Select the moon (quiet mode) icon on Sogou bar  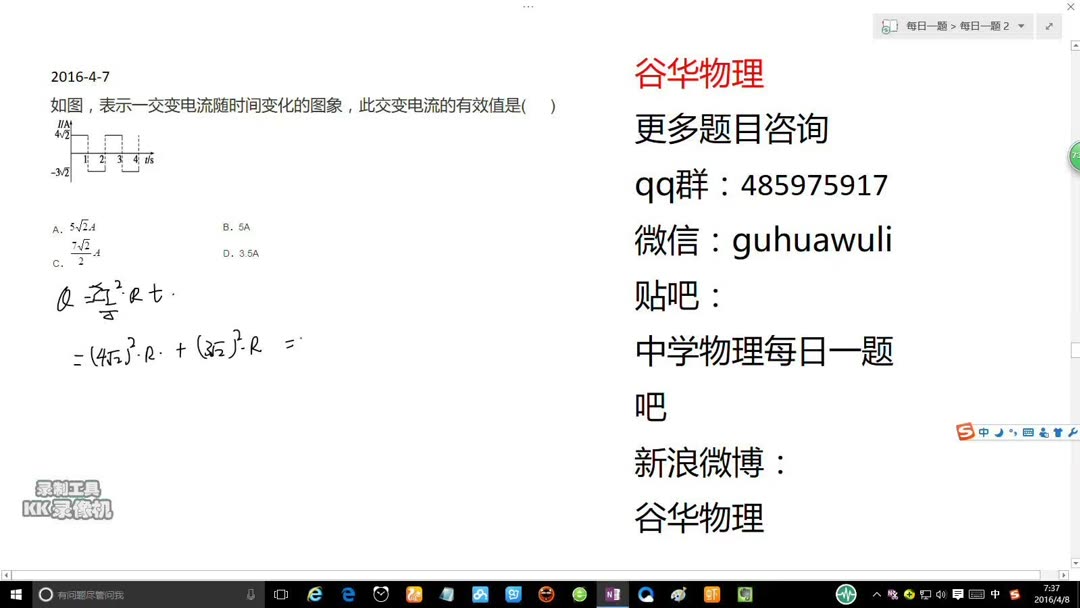click(x=999, y=432)
